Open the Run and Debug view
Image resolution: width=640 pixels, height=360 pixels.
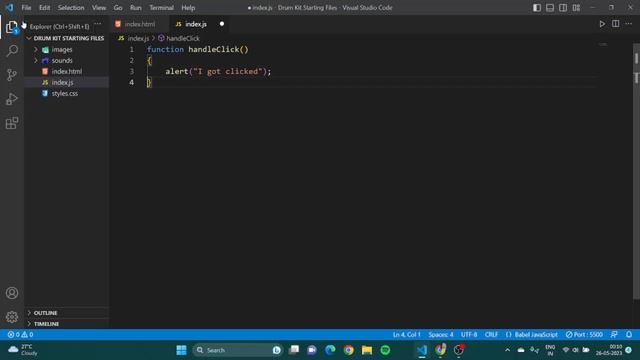click(12, 99)
